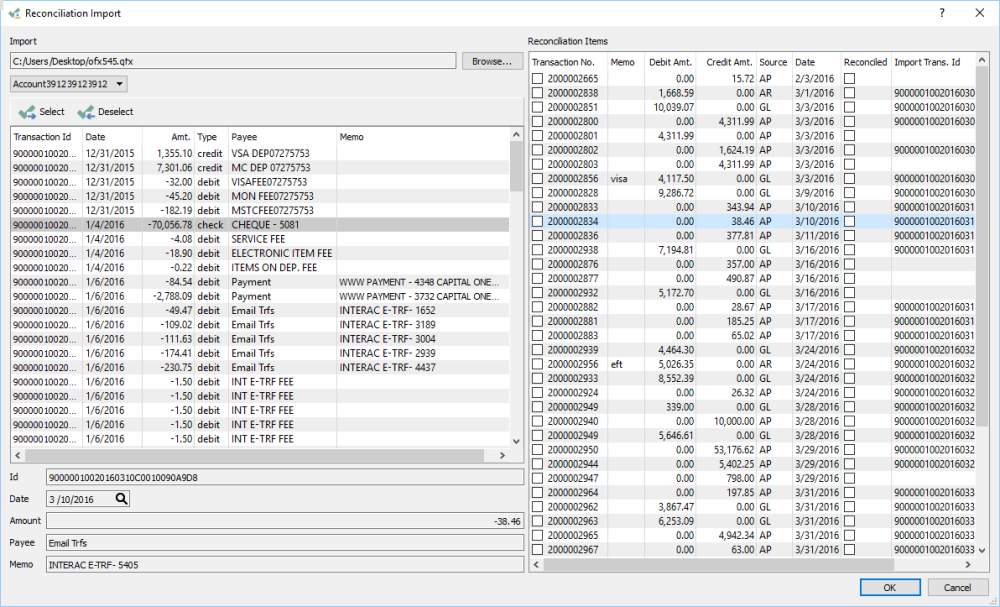Click the import file path field

(234, 62)
